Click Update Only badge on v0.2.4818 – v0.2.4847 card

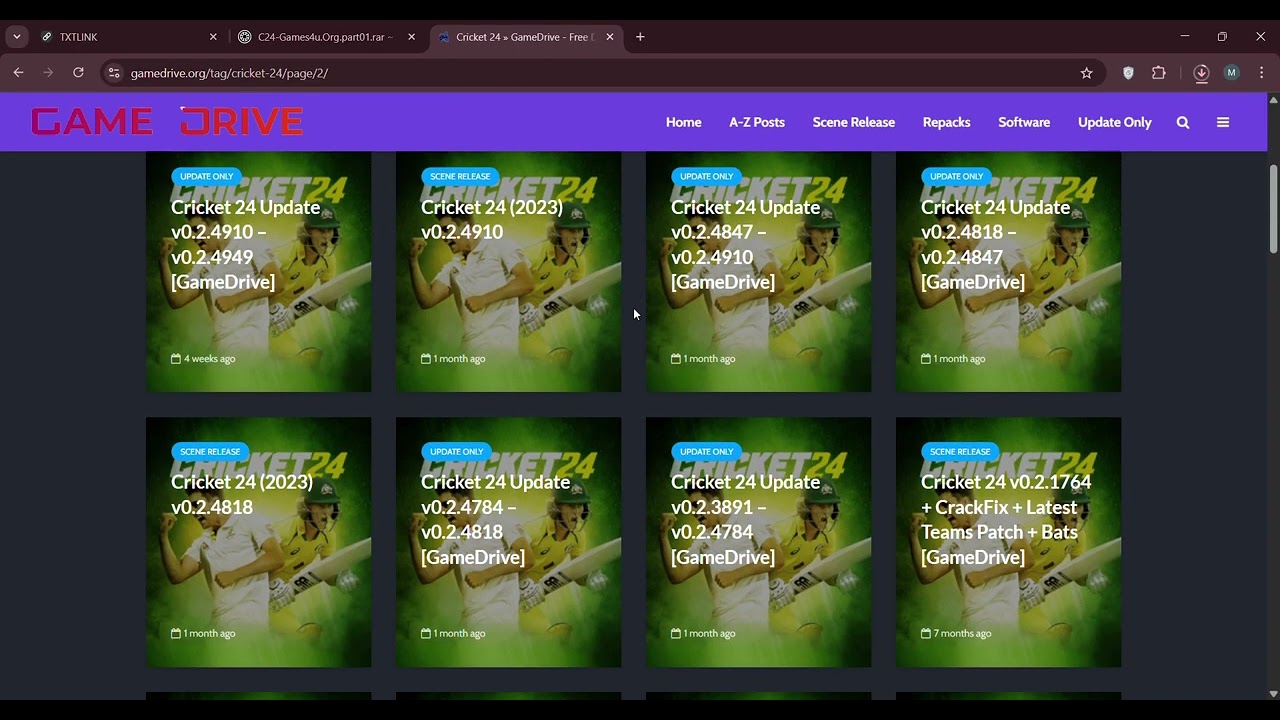click(x=957, y=176)
